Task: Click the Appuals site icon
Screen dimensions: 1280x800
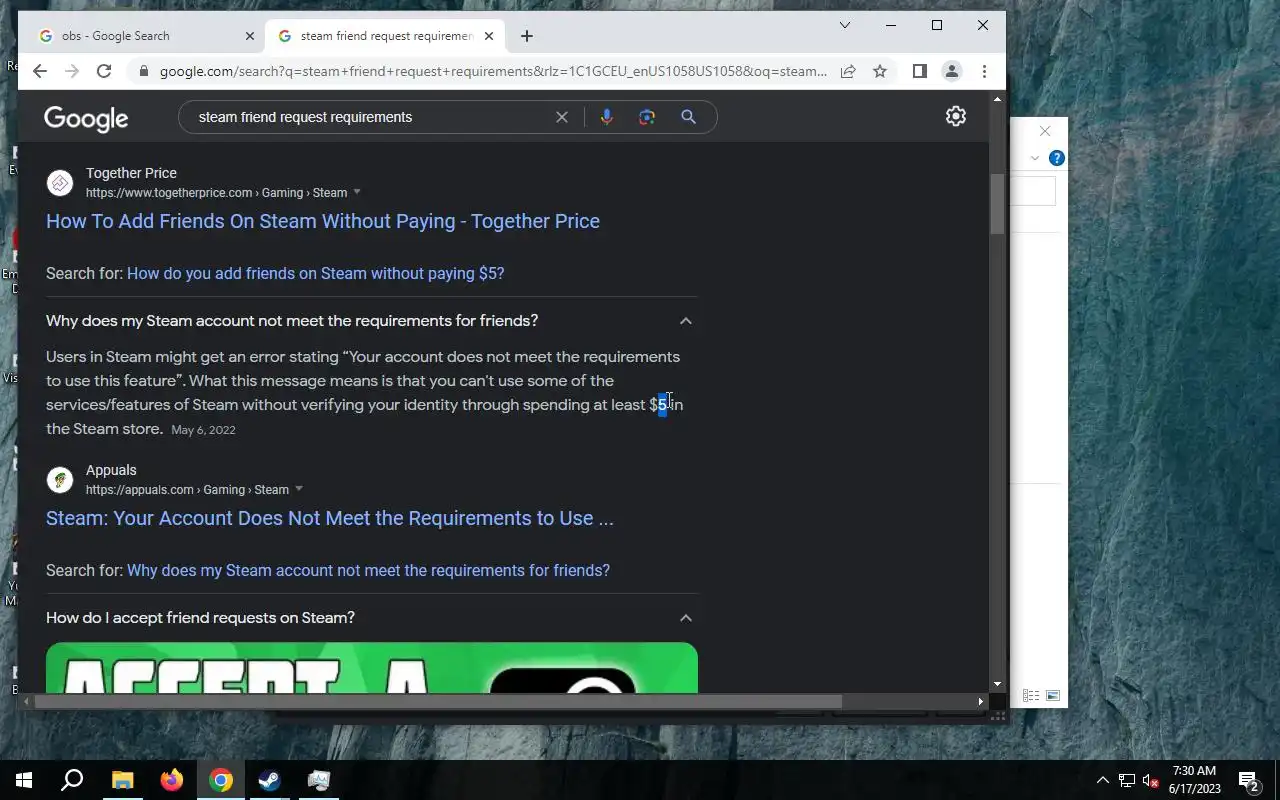Action: click(60, 479)
